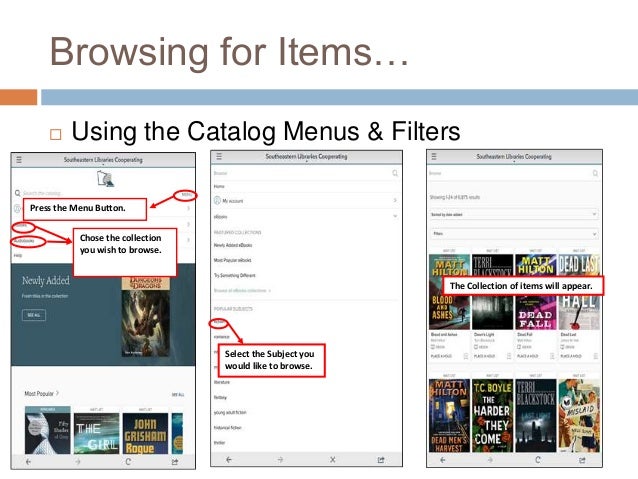Click the library logo on the home screen
This screenshot has height=479, width=638.
[x=105, y=179]
